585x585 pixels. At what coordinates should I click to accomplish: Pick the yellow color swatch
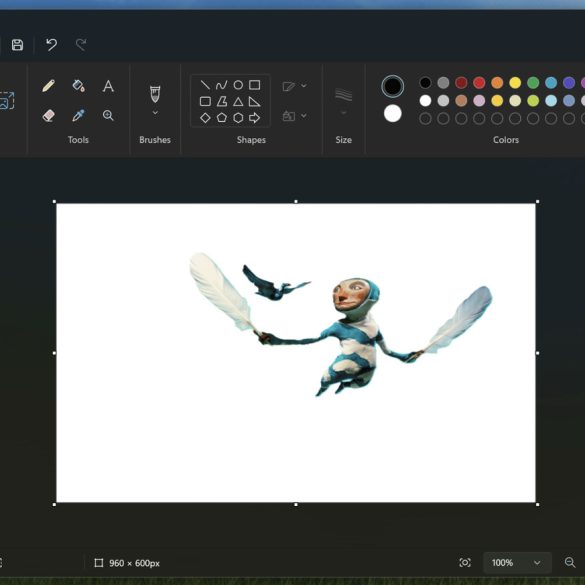pyautogui.click(x=515, y=83)
